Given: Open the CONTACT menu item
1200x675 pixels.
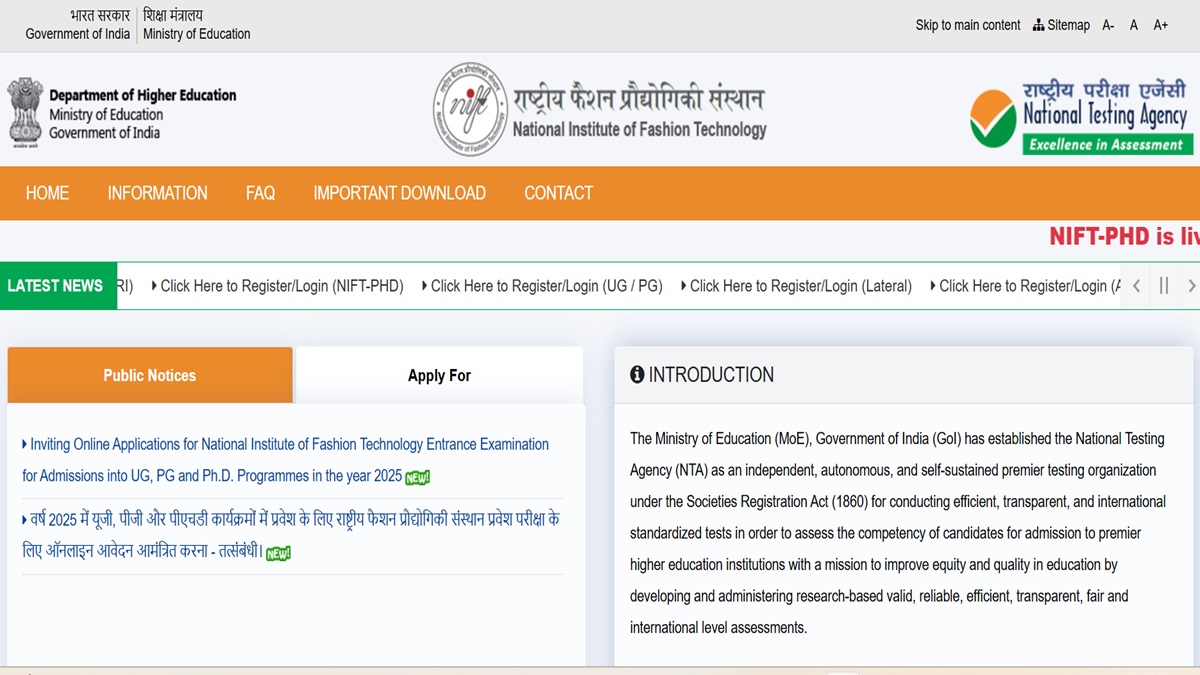Looking at the screenshot, I should point(558,193).
